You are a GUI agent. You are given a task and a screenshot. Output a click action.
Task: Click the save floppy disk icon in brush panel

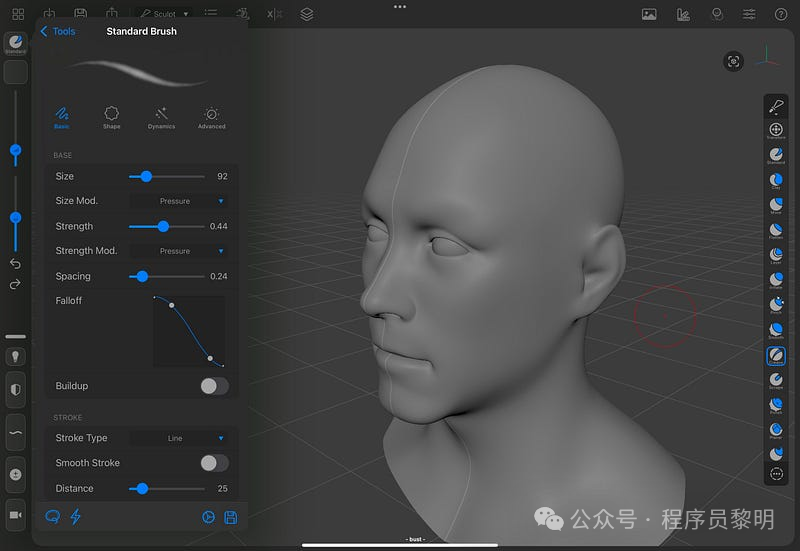coord(231,517)
